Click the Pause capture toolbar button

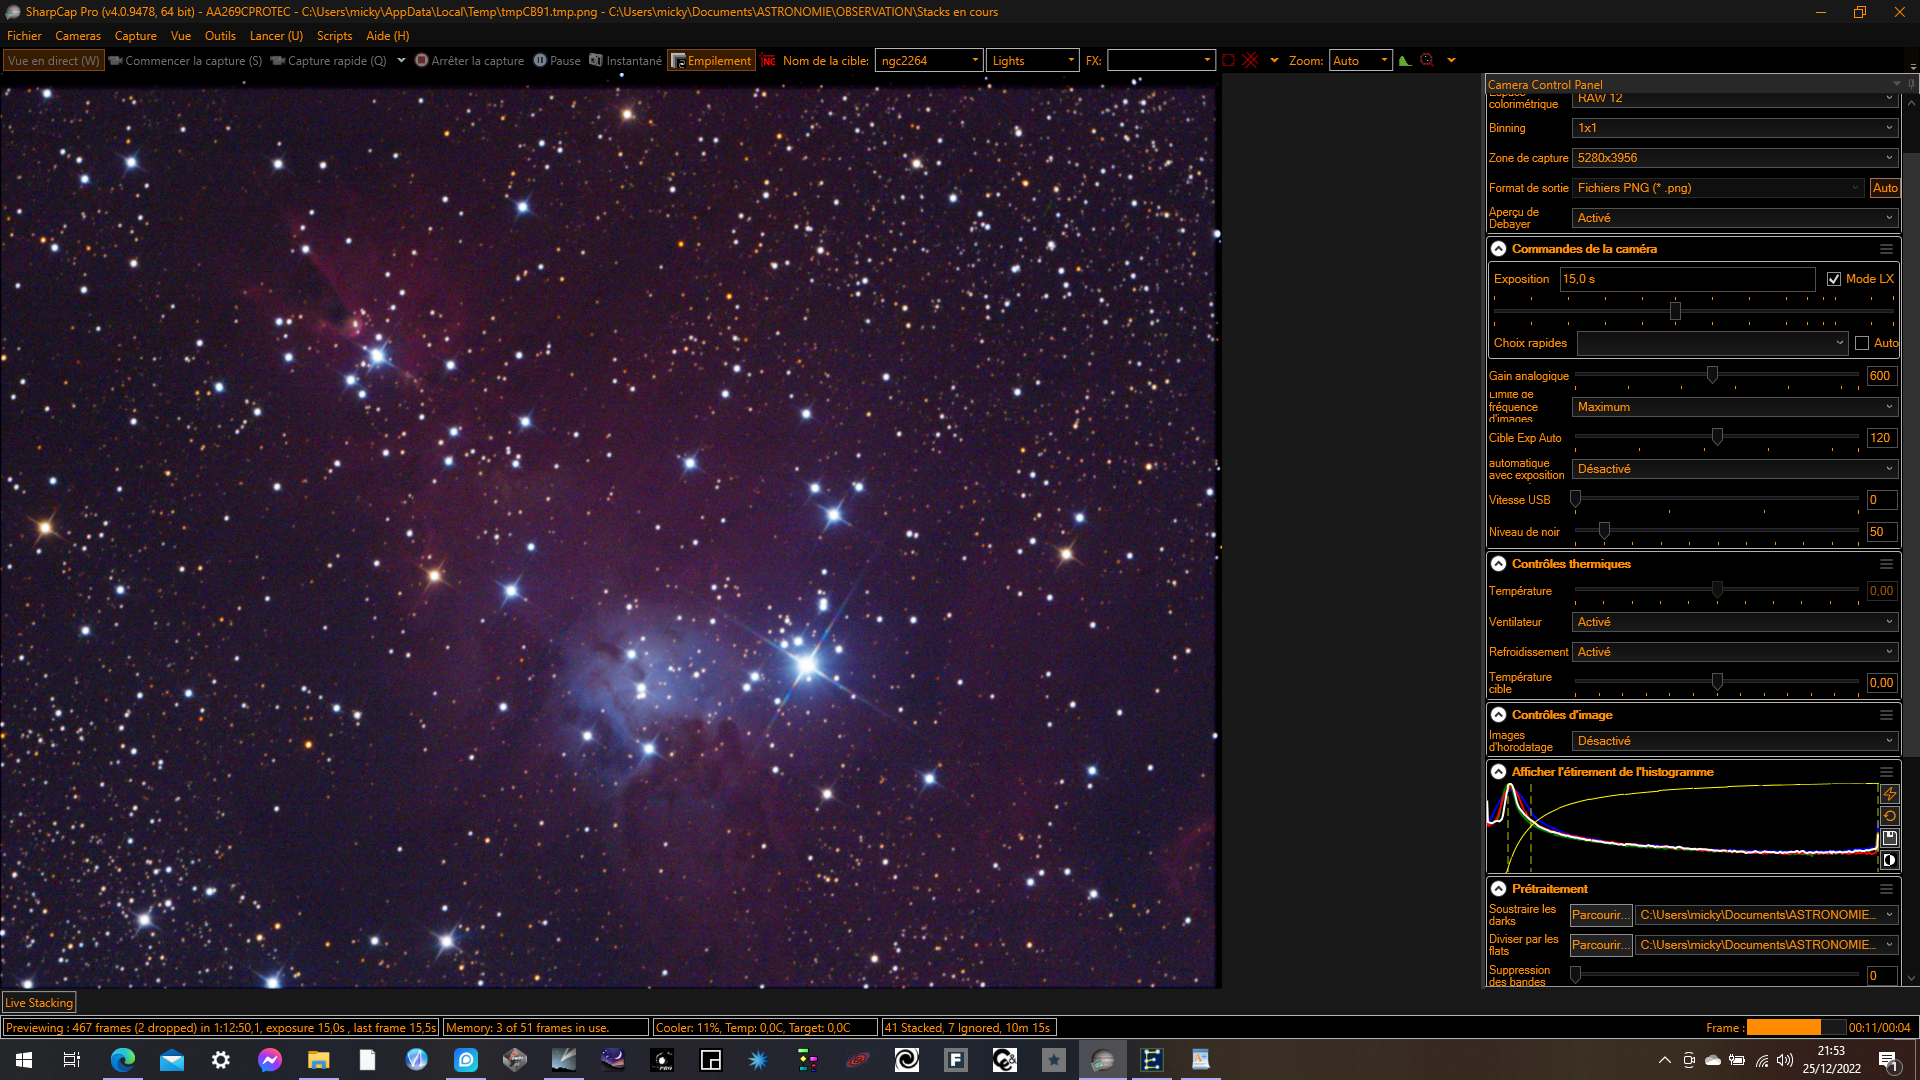557,61
